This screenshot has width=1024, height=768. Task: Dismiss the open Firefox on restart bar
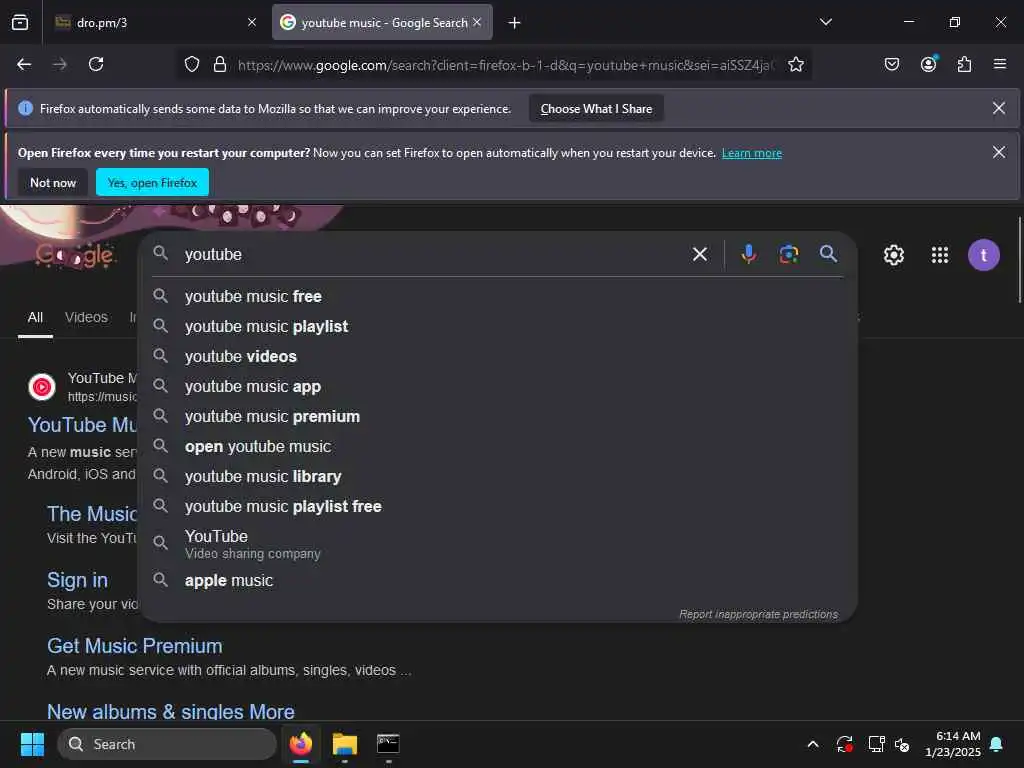[x=999, y=152]
